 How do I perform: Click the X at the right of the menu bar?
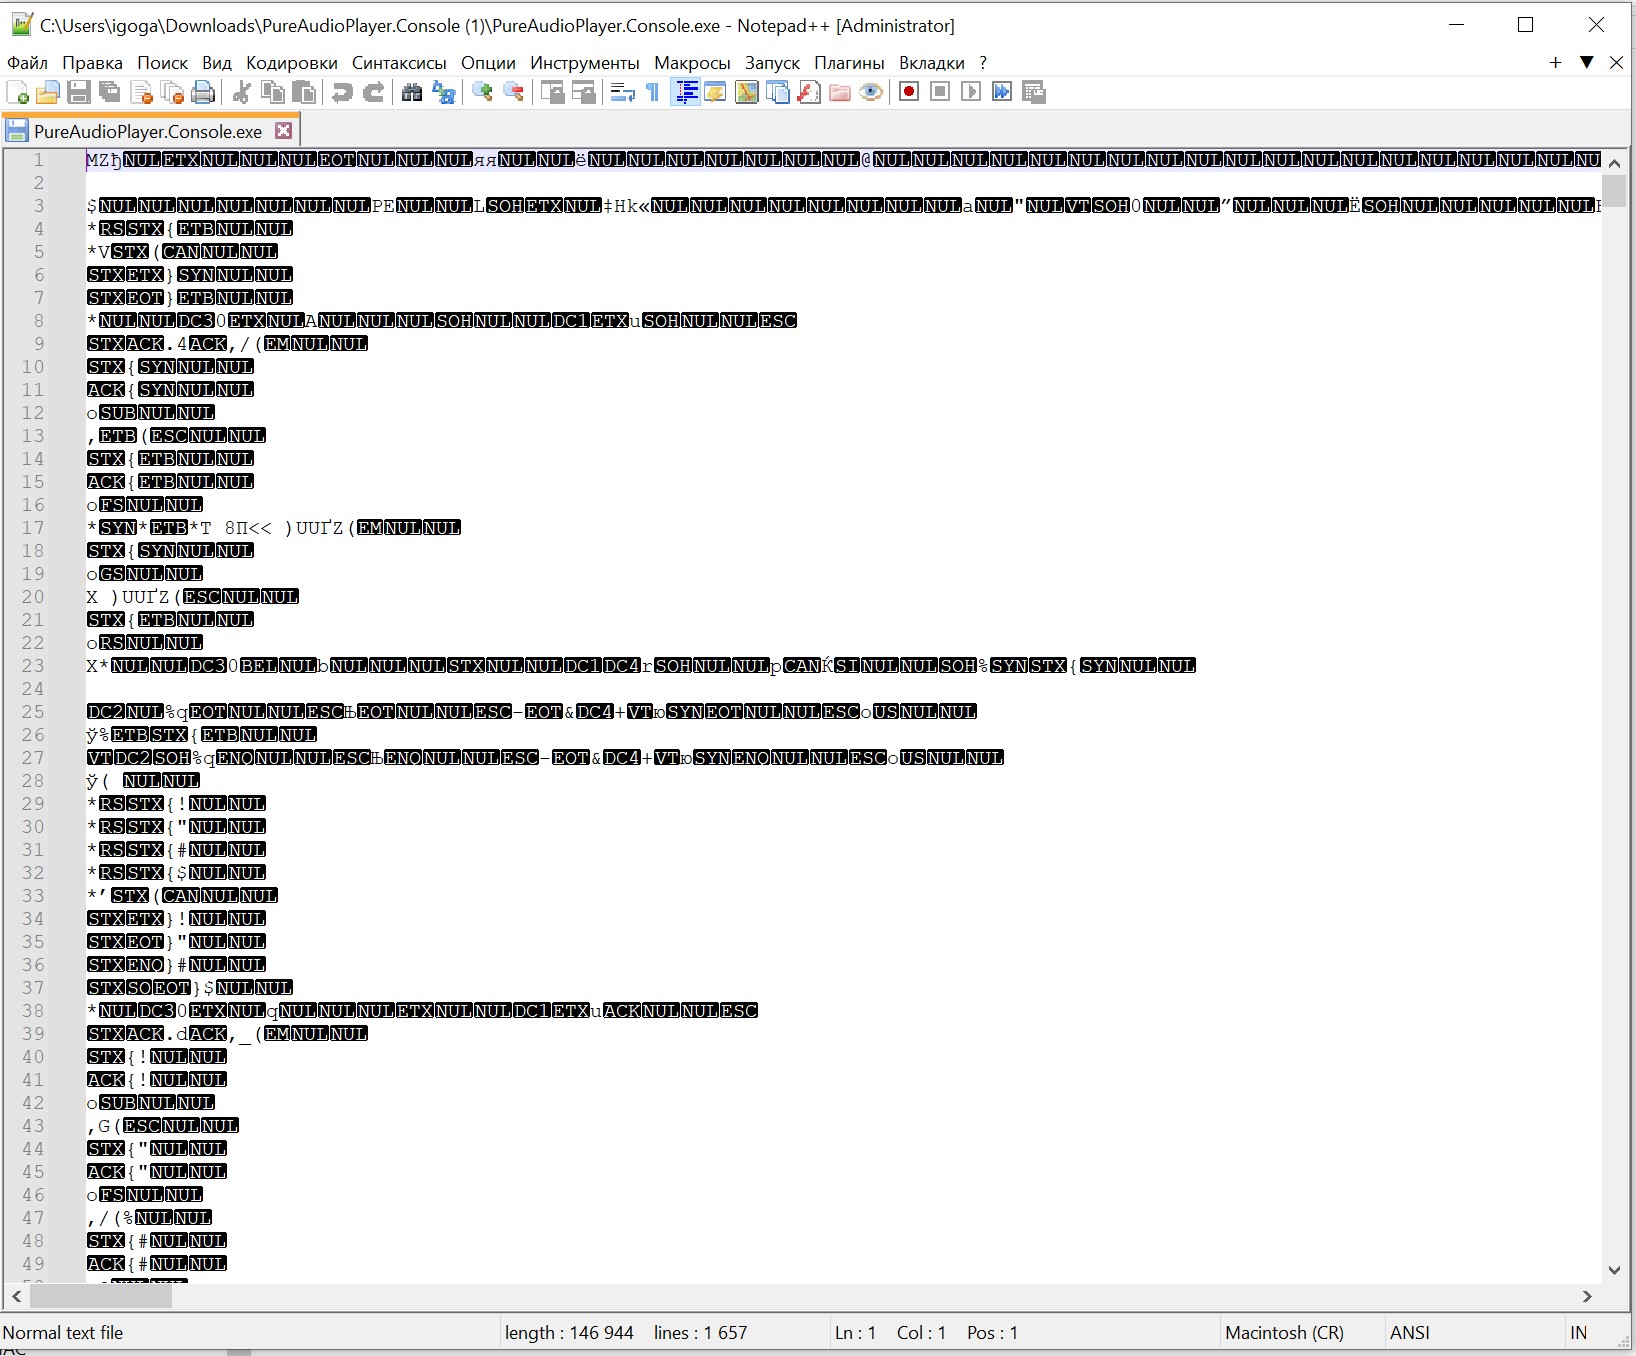coord(1616,62)
